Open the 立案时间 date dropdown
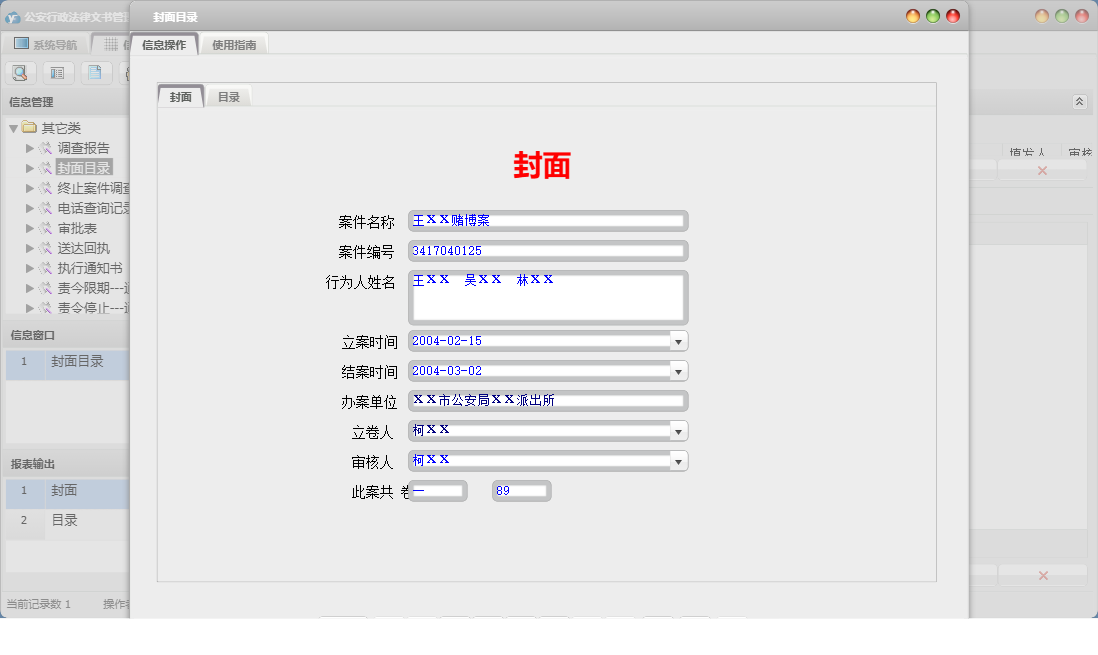The width and height of the screenshot is (1098, 655). pos(679,341)
